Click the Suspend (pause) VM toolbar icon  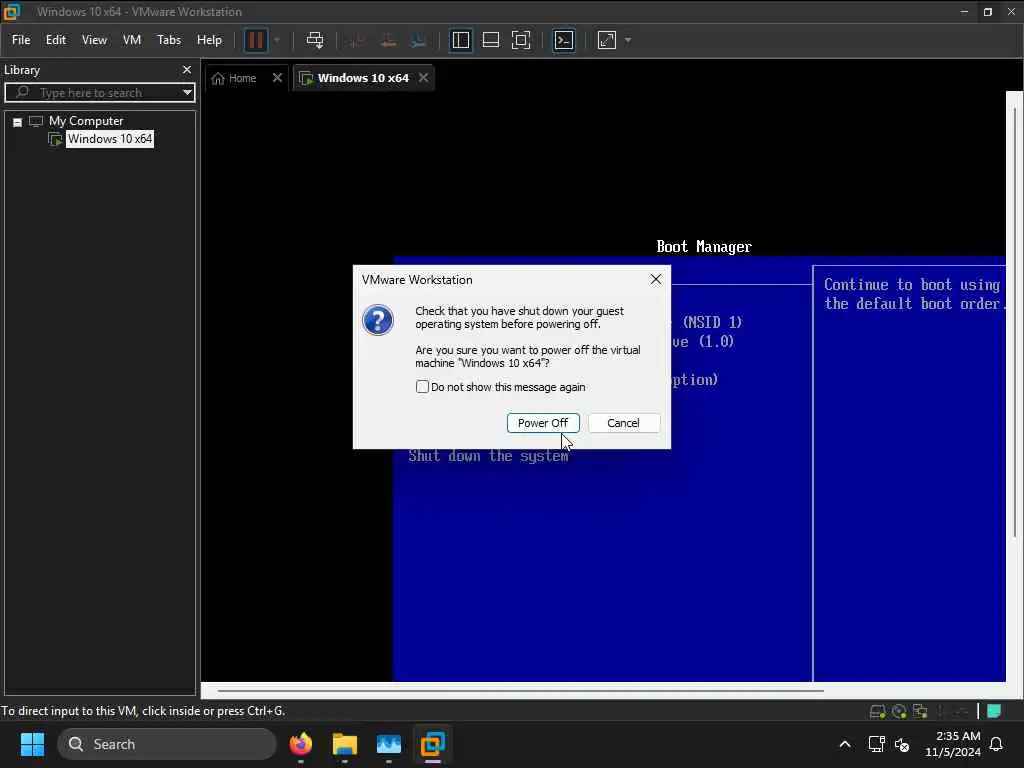pyautogui.click(x=255, y=40)
